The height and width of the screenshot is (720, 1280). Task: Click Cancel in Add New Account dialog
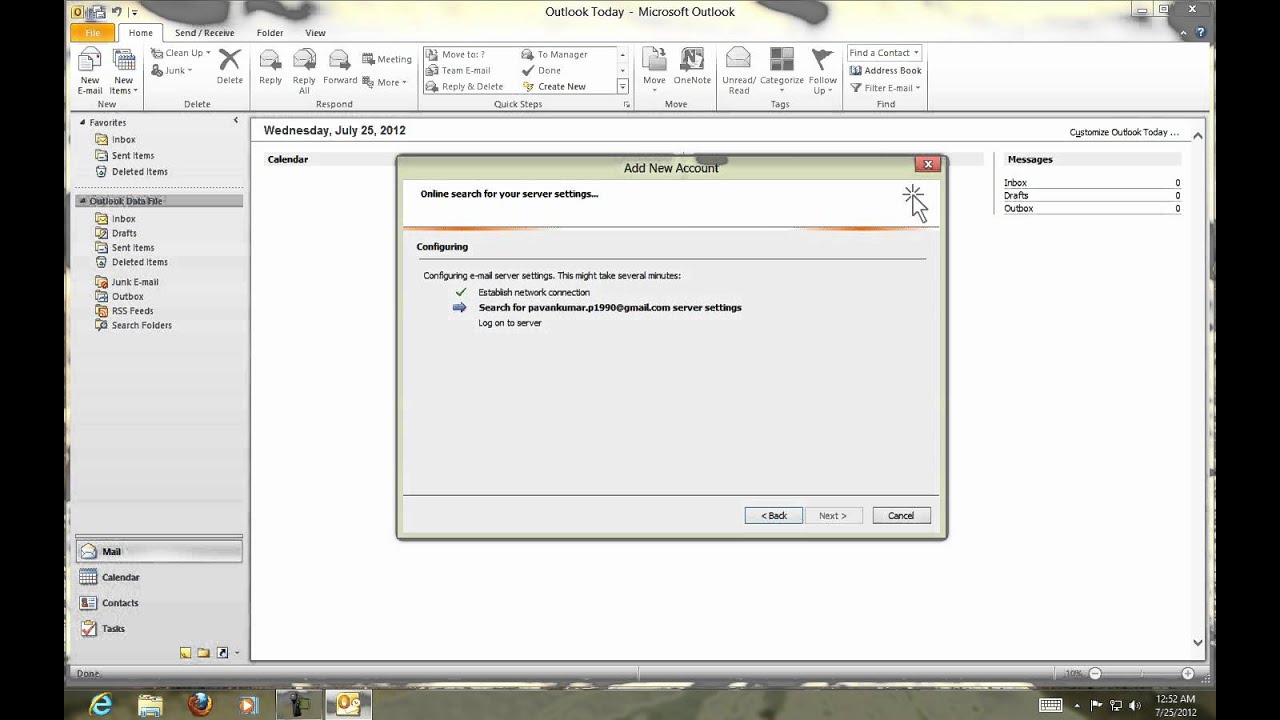coord(901,516)
